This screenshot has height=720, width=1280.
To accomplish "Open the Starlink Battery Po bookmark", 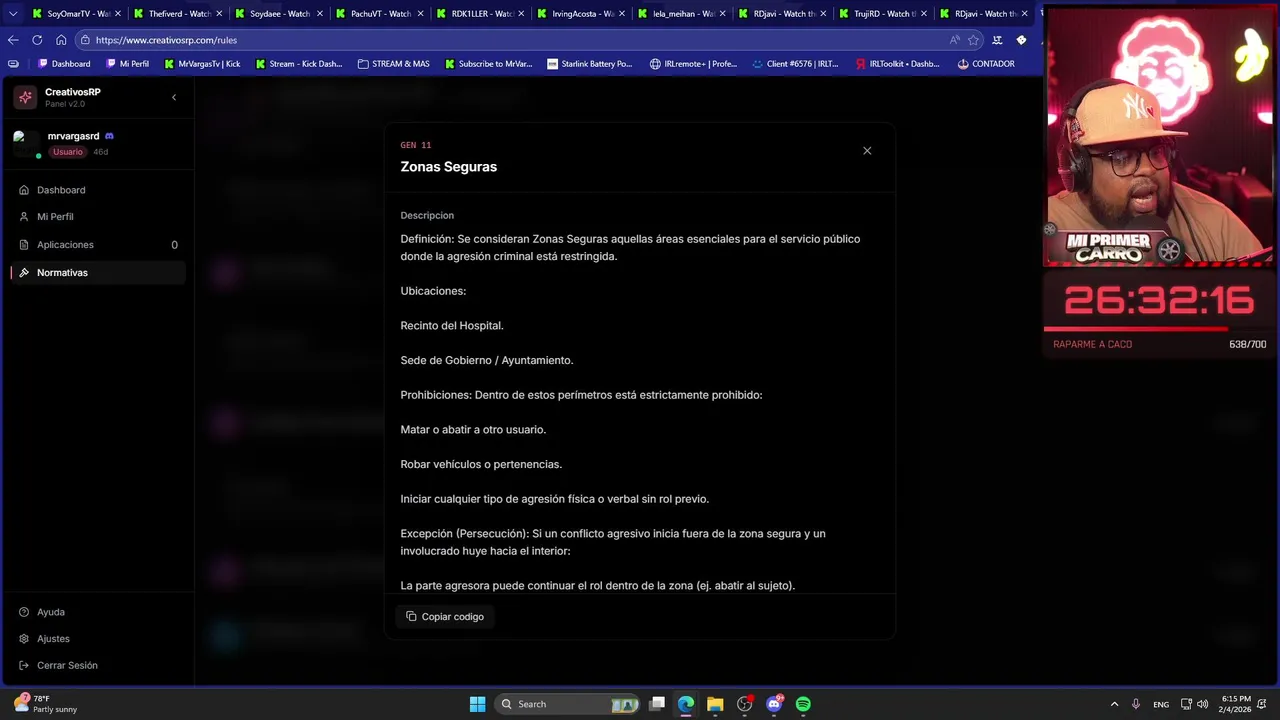I will pyautogui.click(x=590, y=64).
